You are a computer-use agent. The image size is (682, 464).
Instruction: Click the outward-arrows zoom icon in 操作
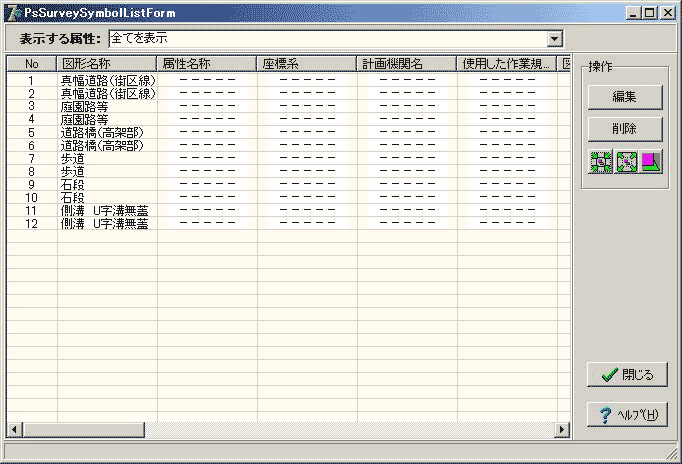point(626,162)
